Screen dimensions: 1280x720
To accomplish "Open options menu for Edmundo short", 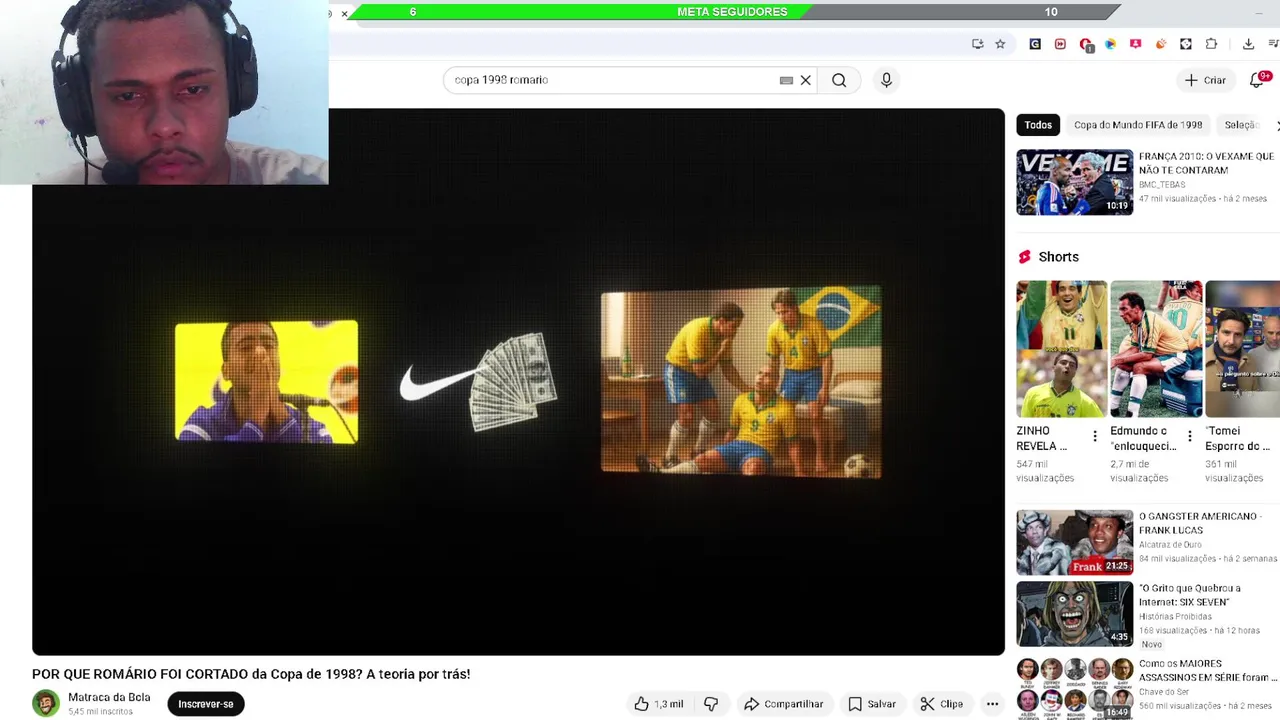I will pyautogui.click(x=1190, y=436).
